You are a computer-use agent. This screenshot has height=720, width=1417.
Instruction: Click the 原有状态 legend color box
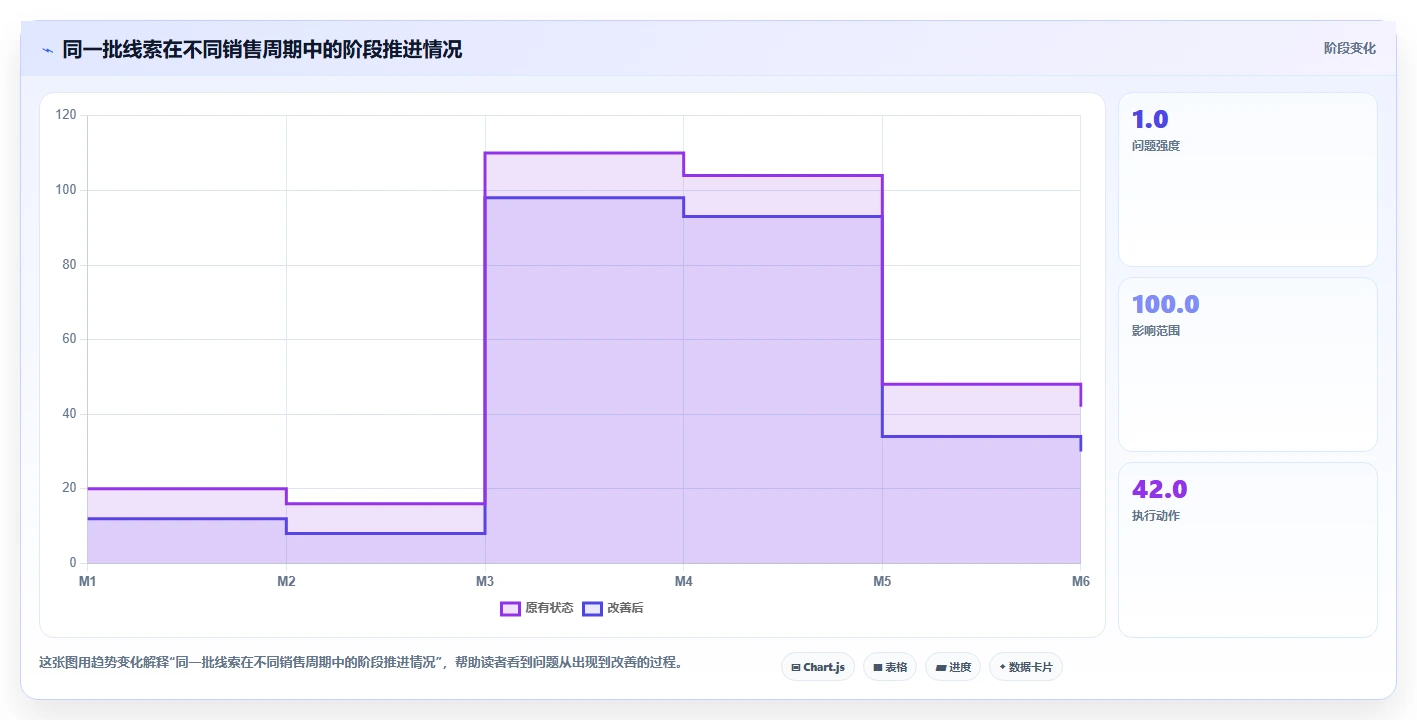[511, 608]
